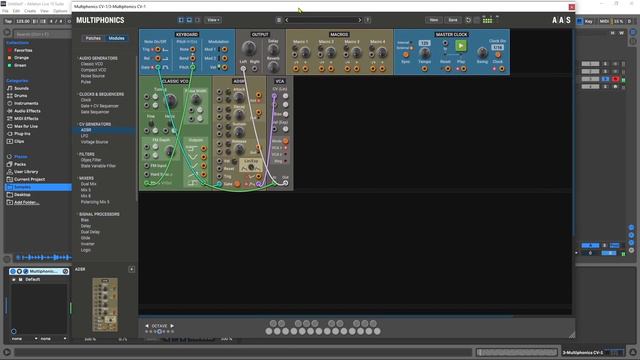Open the patch list menu icon
The image size is (640, 360).
pos(278,20)
